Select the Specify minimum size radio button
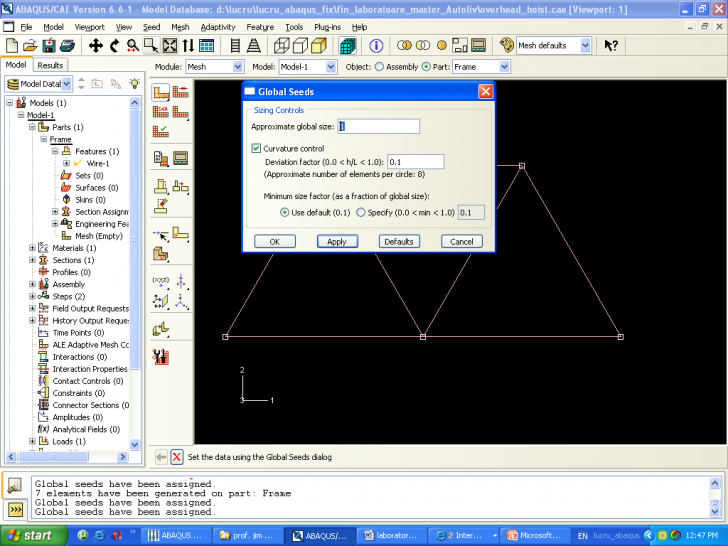 coord(360,212)
